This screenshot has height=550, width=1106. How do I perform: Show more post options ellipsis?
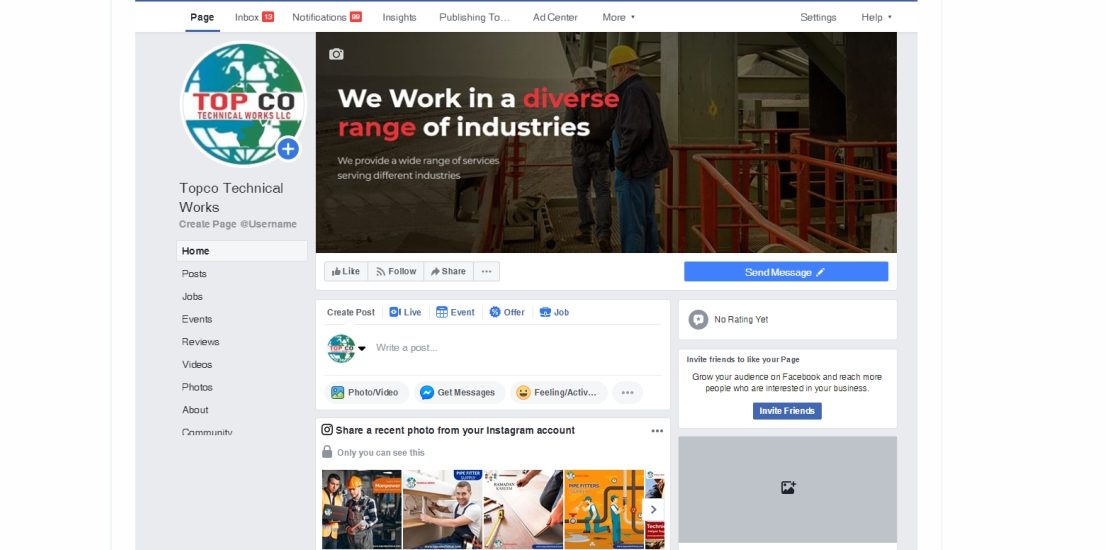(x=628, y=393)
